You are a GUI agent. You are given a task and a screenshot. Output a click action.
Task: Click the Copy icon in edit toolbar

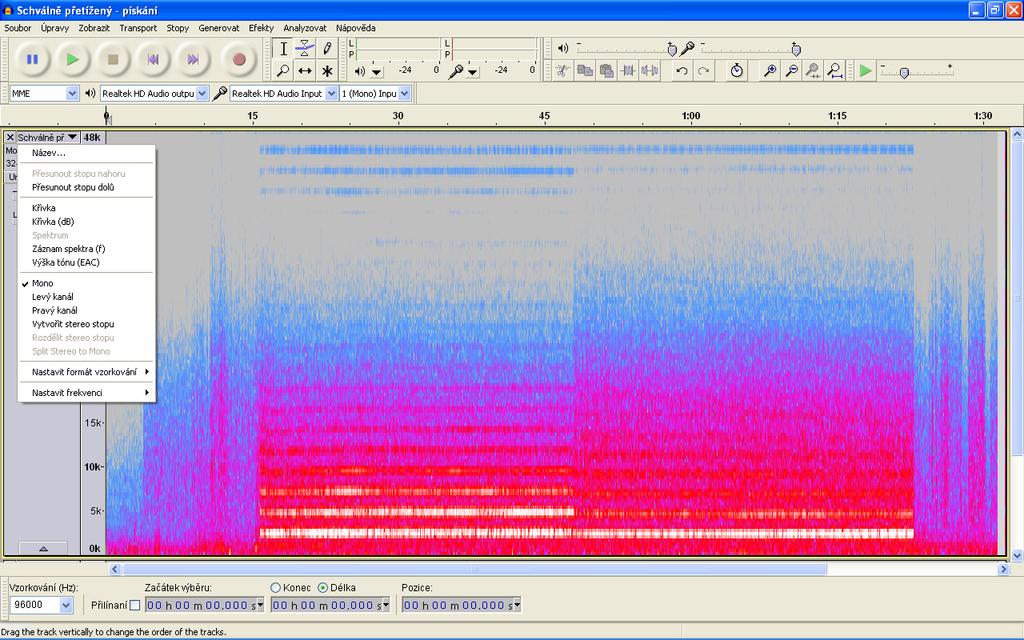click(x=584, y=71)
